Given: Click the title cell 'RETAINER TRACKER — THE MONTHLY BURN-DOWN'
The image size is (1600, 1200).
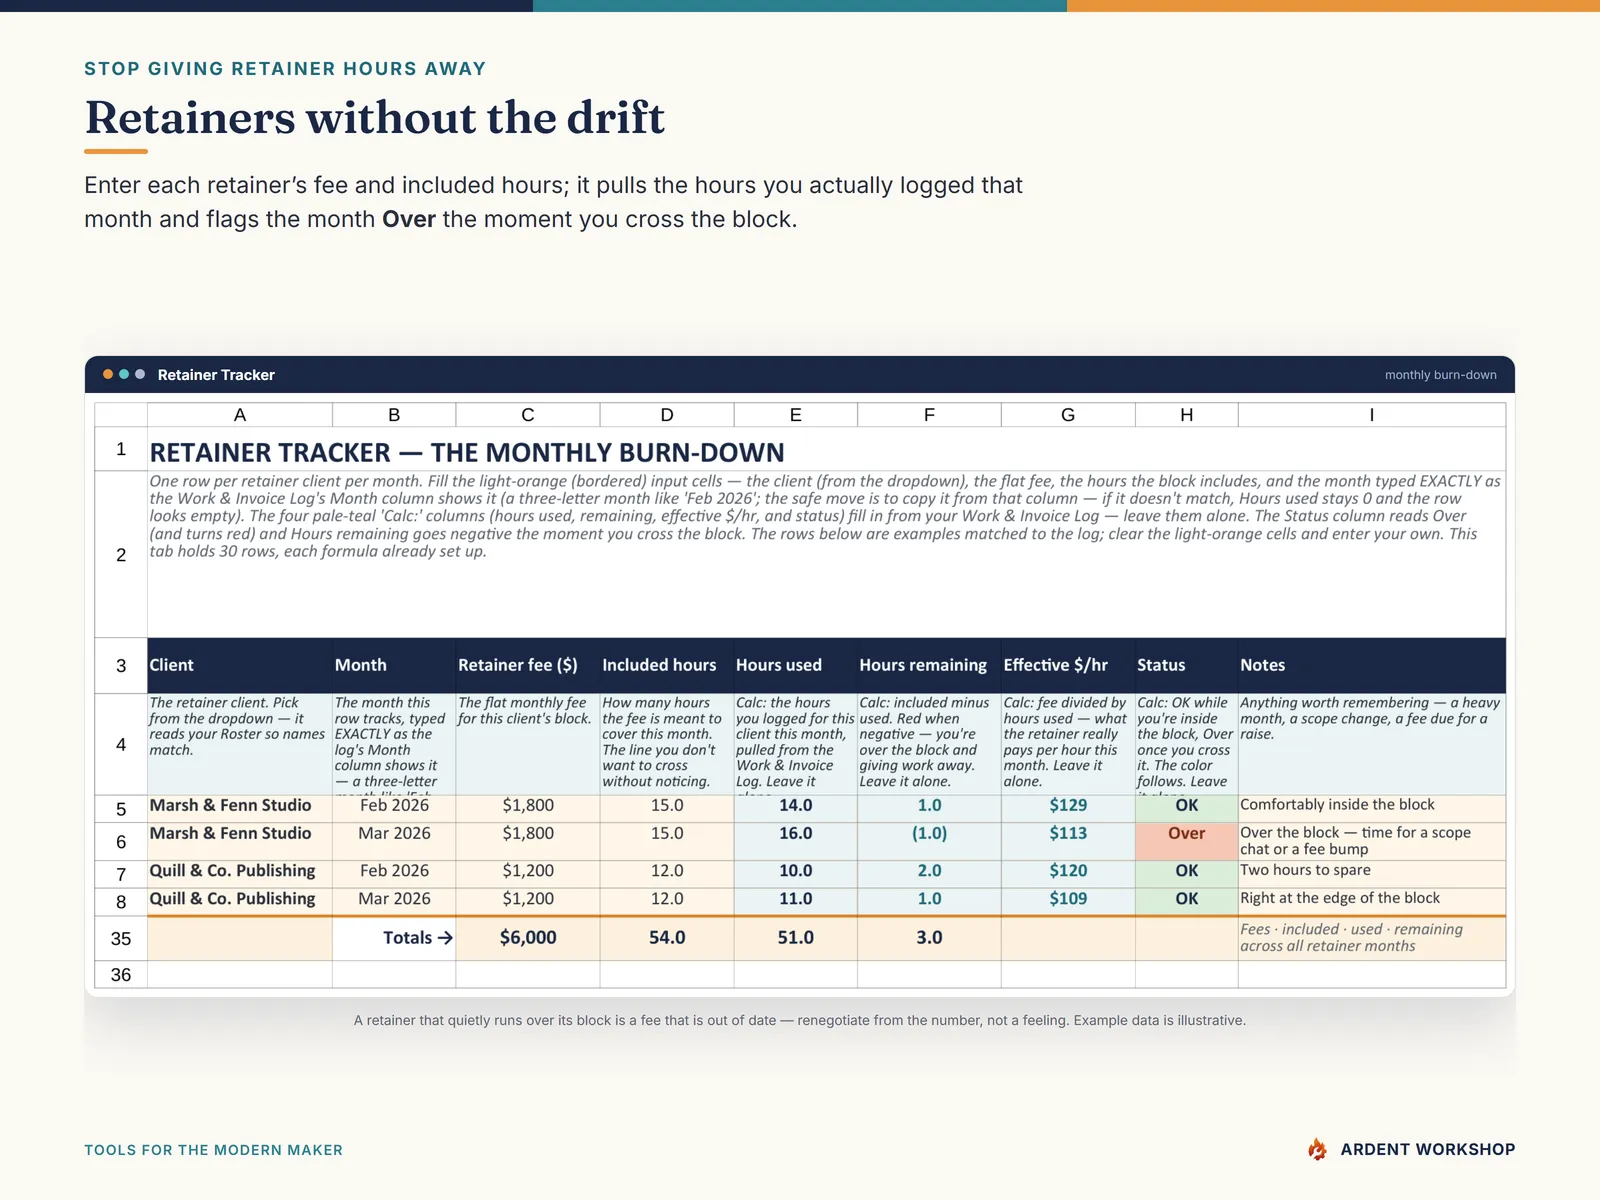Looking at the screenshot, I should click(826, 450).
